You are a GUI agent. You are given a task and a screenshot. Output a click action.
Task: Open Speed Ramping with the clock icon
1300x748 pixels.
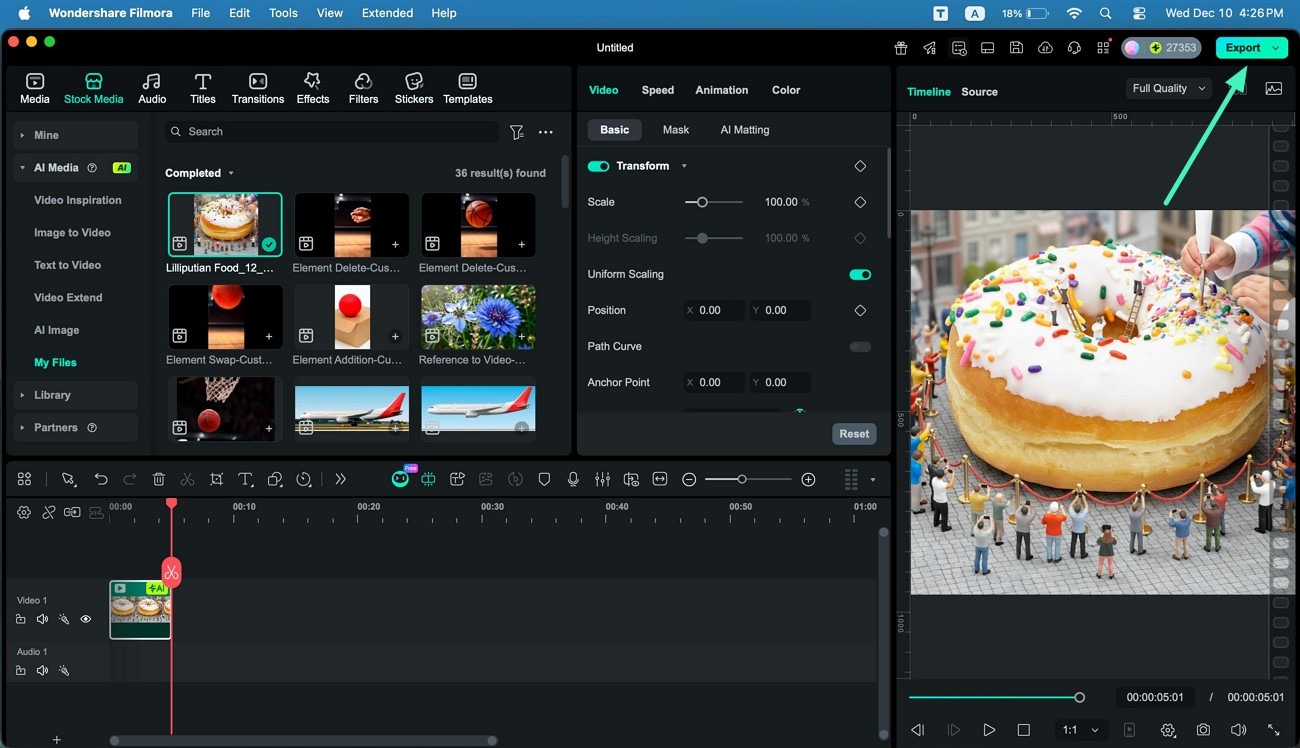point(303,479)
